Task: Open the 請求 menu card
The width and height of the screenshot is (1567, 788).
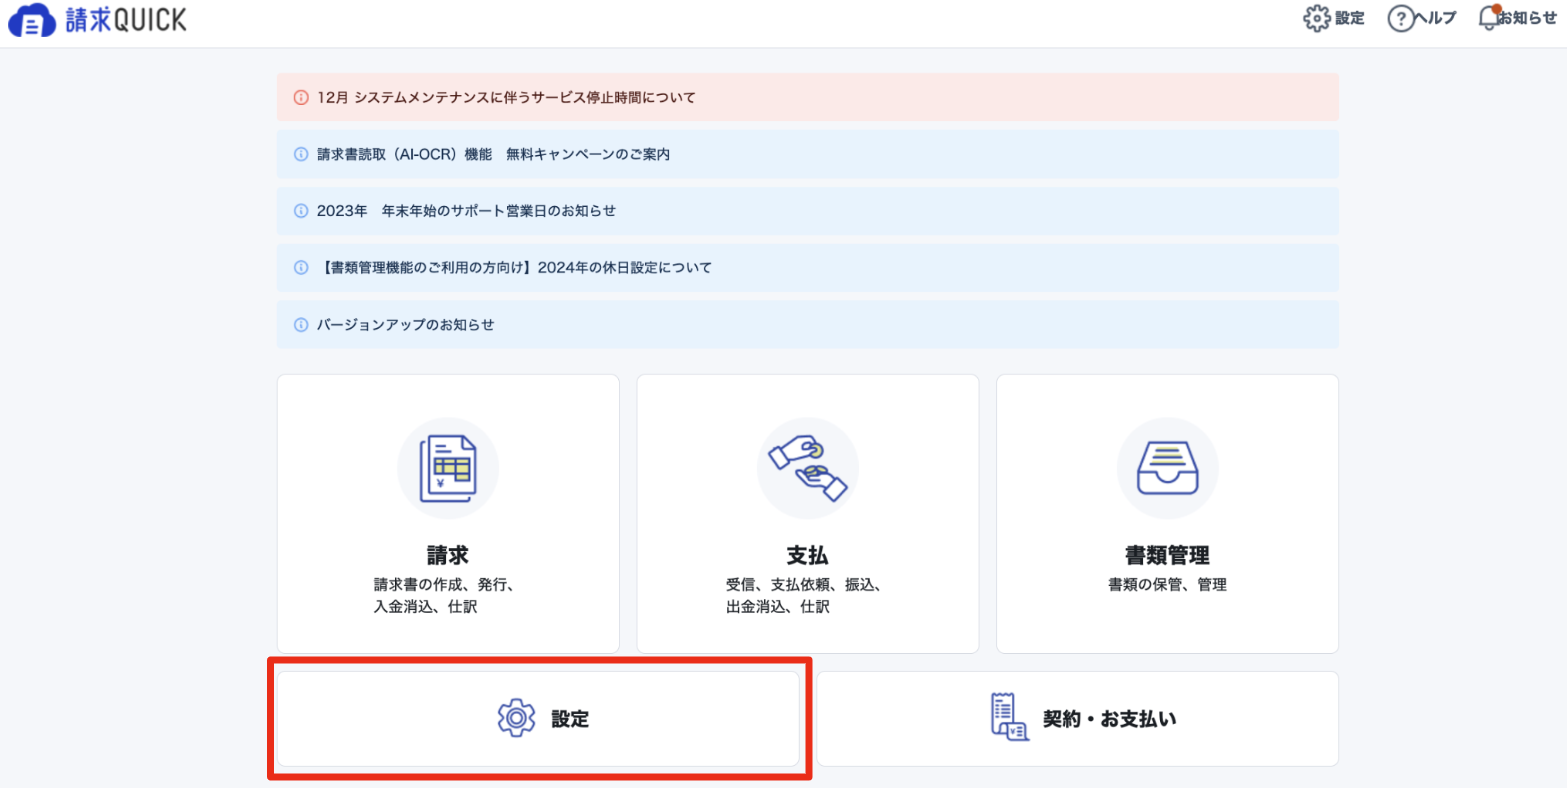Action: coord(448,514)
